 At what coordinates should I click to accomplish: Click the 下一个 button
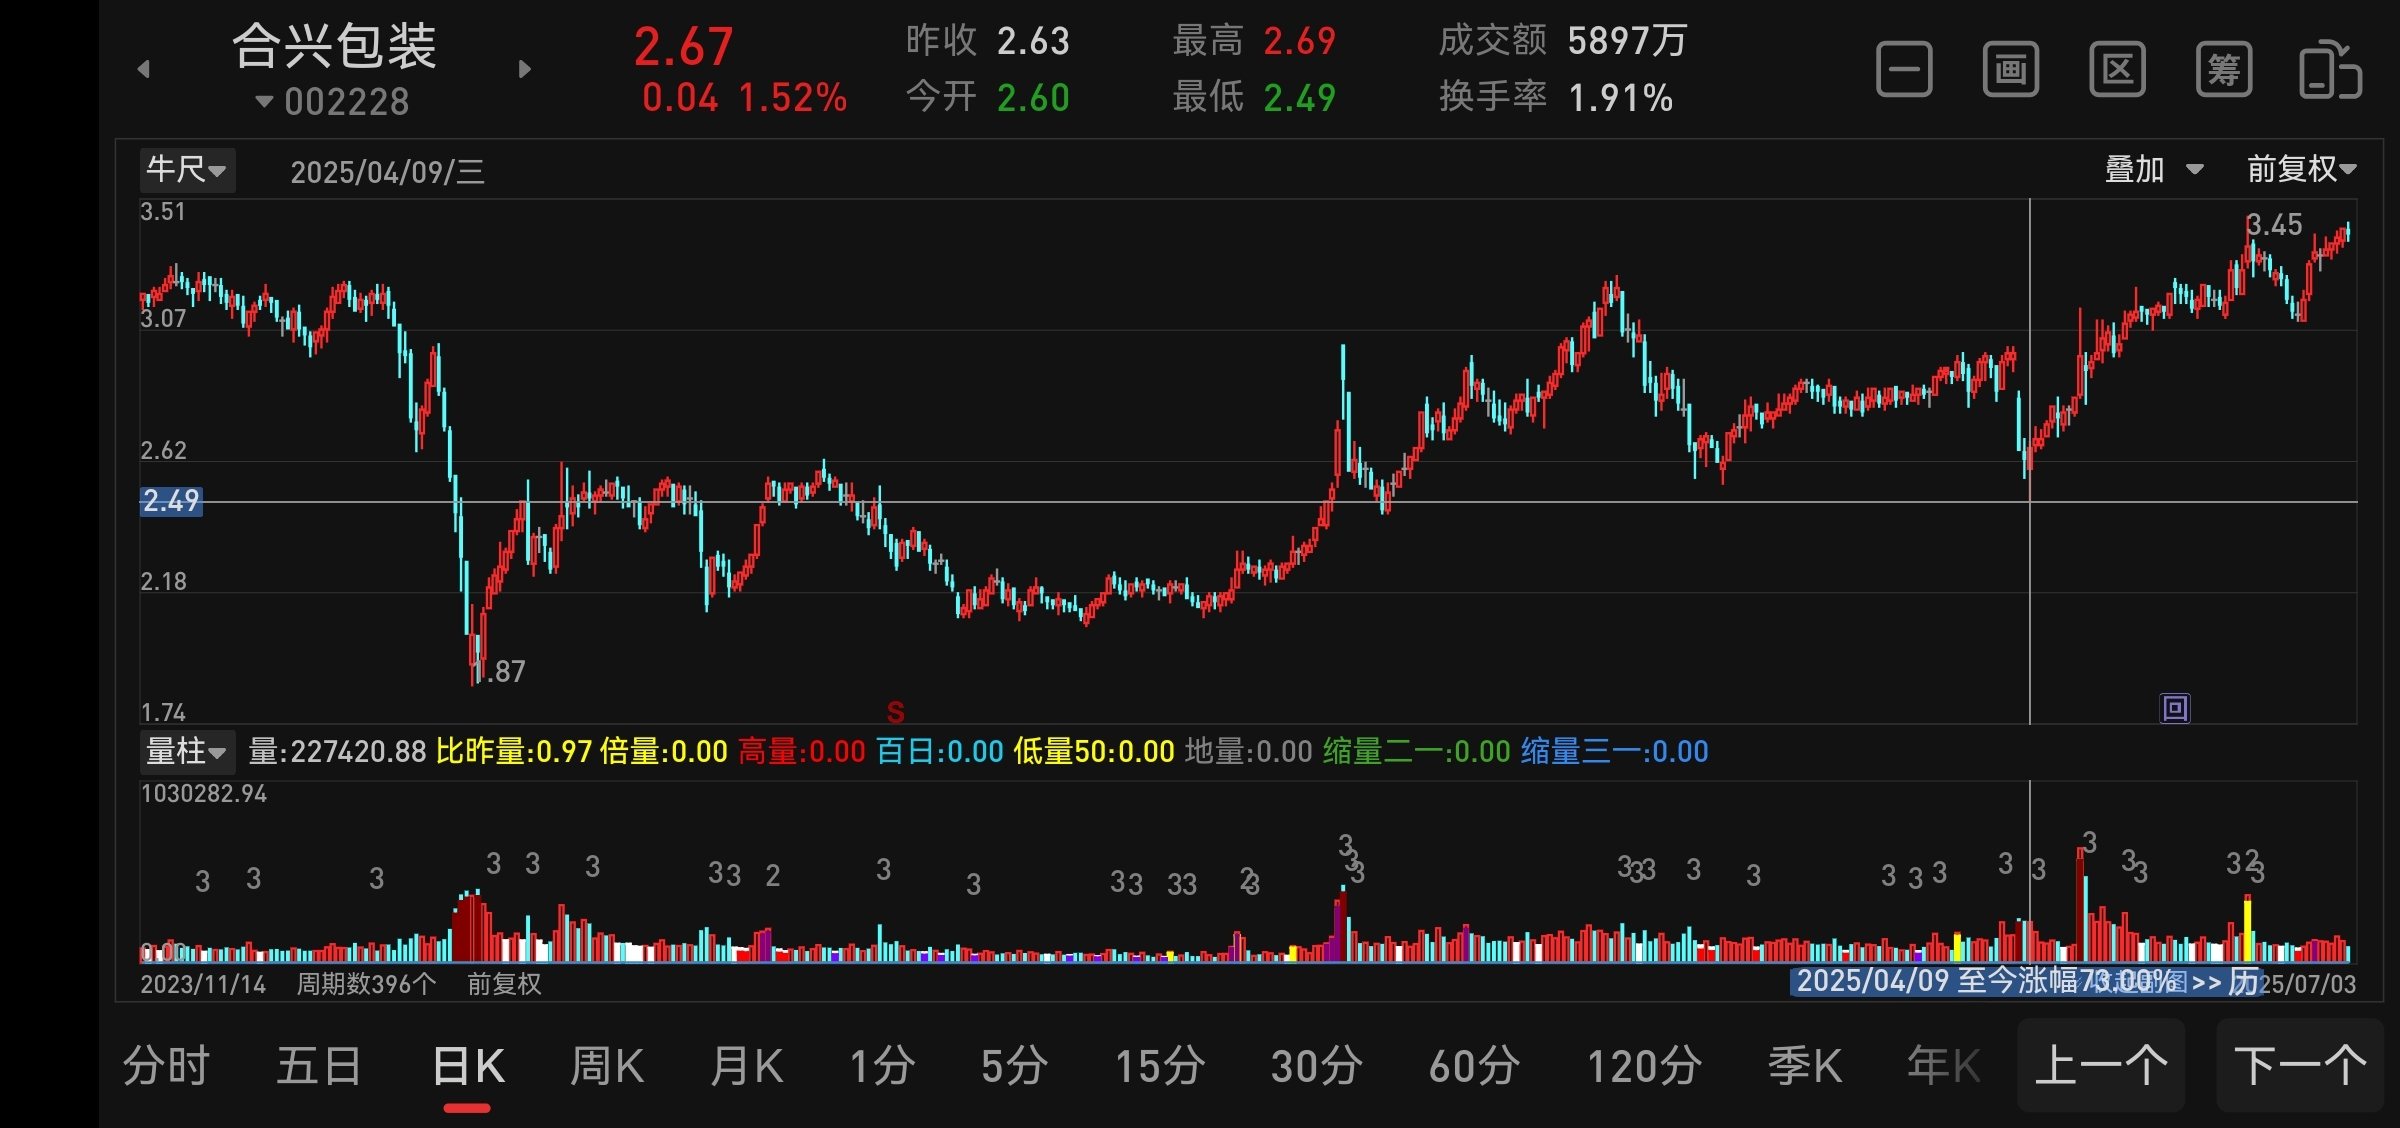[2300, 1066]
